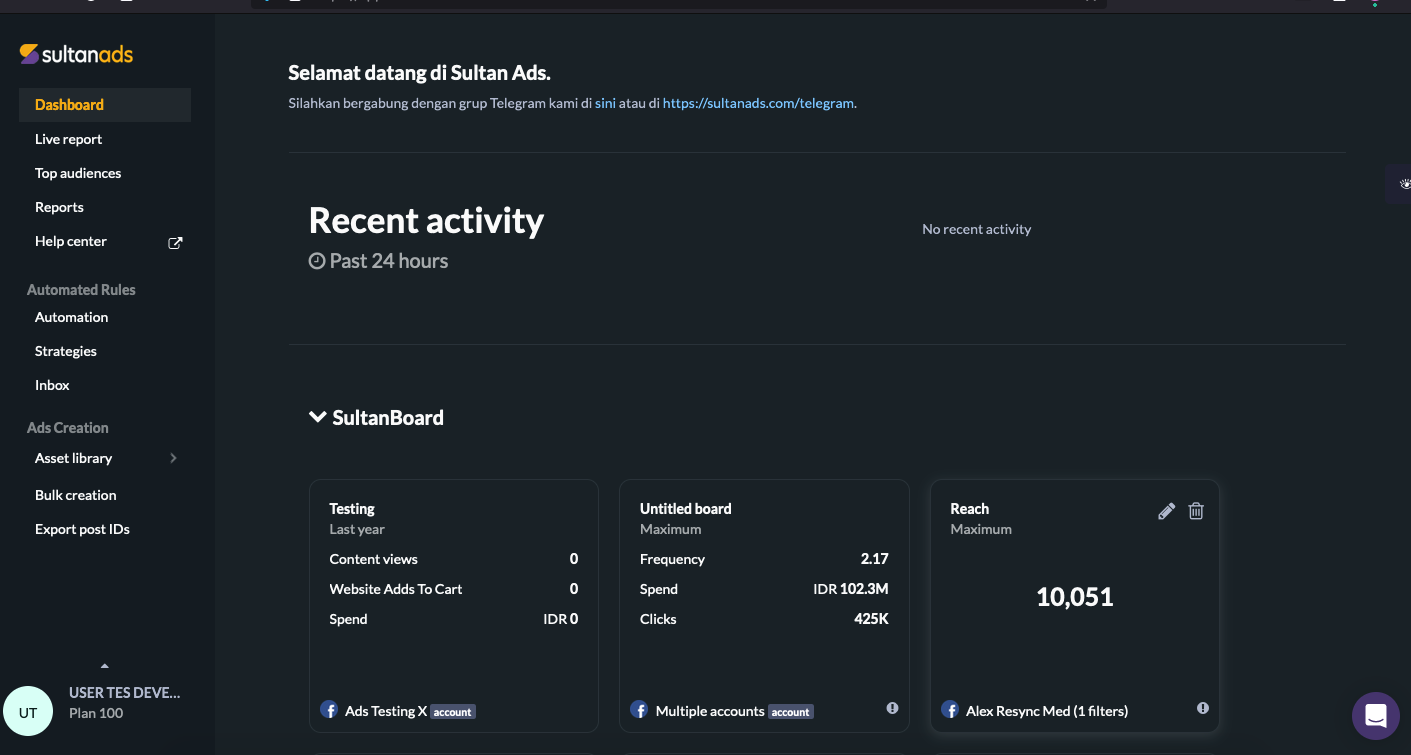Click the info icon on Untitled board card
The image size is (1411, 755).
pos(892,708)
